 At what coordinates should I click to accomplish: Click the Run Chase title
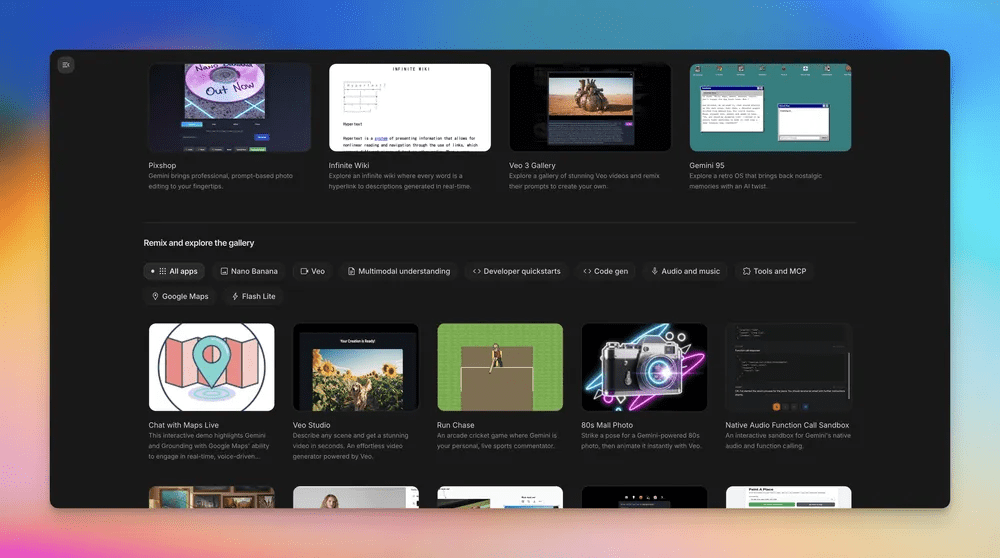pos(456,425)
